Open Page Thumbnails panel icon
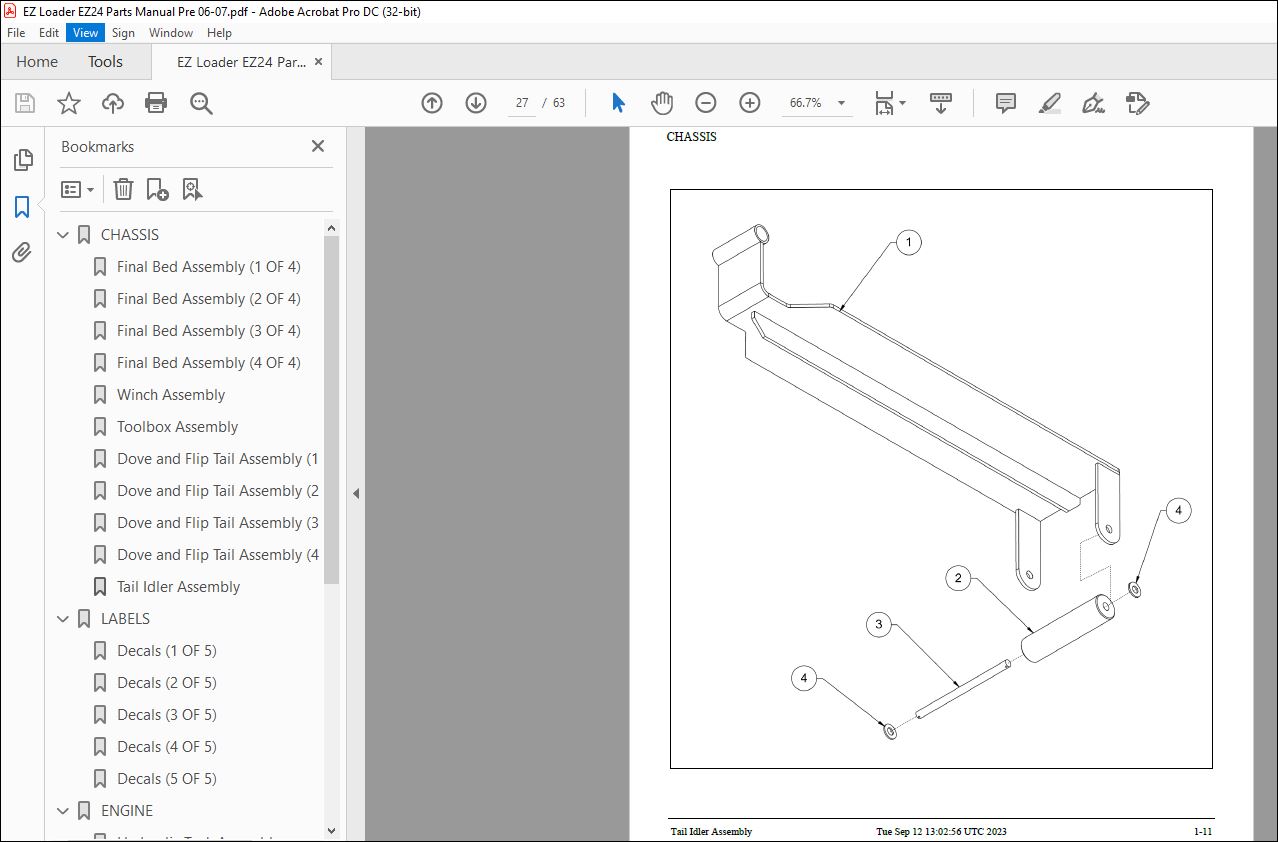The width and height of the screenshot is (1278, 842). (21, 160)
